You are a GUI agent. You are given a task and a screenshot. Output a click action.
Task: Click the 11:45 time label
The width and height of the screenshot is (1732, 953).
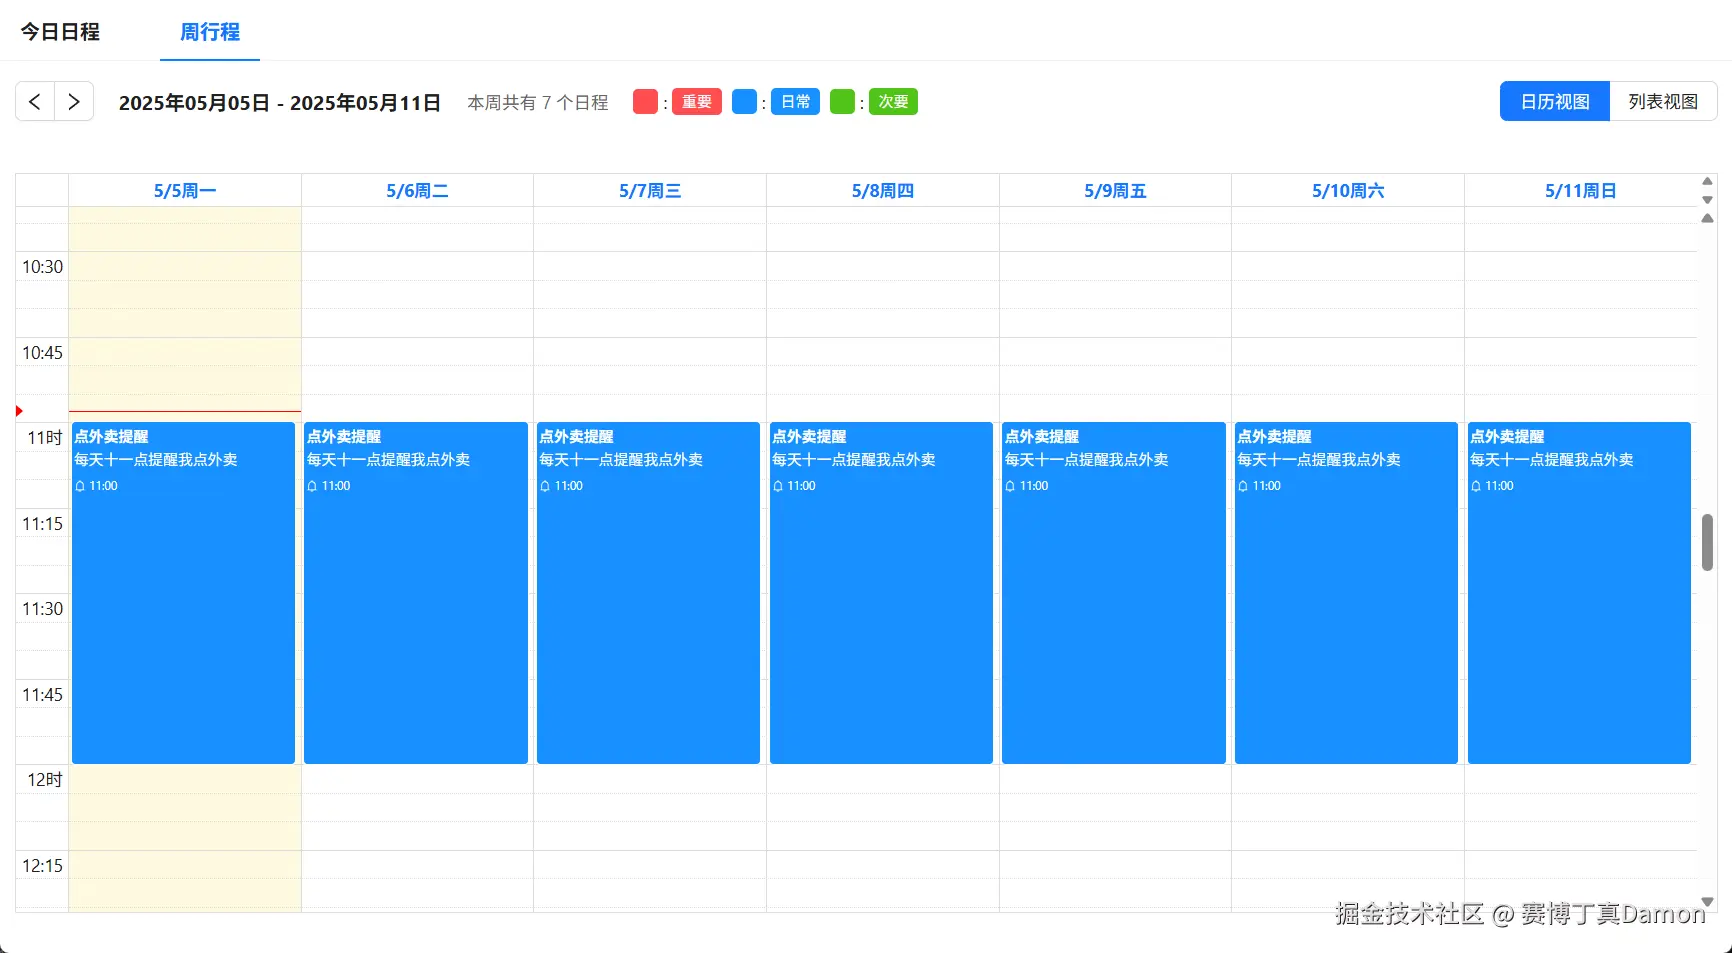click(42, 695)
